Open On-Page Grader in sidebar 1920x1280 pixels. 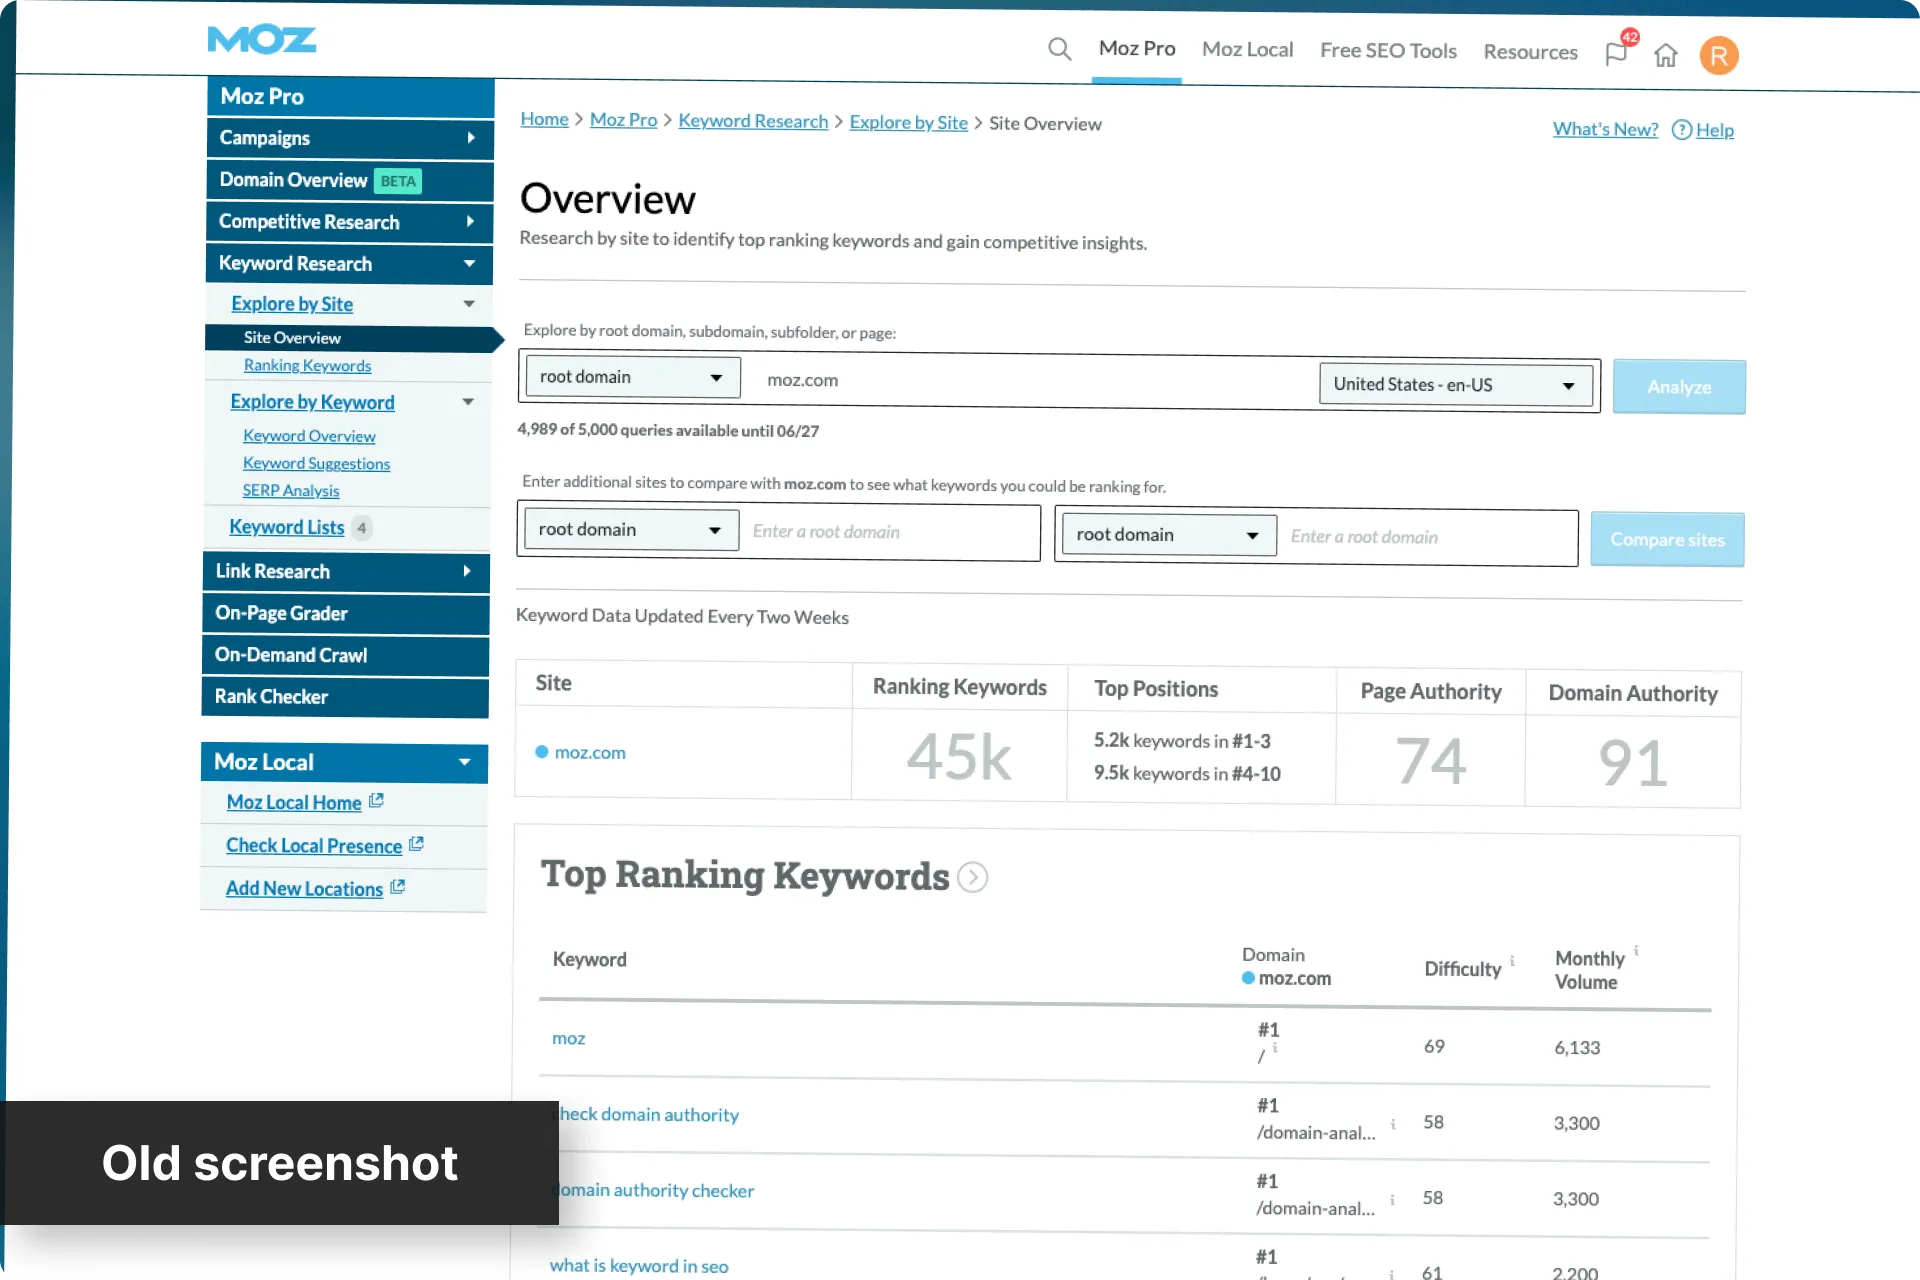(x=346, y=614)
